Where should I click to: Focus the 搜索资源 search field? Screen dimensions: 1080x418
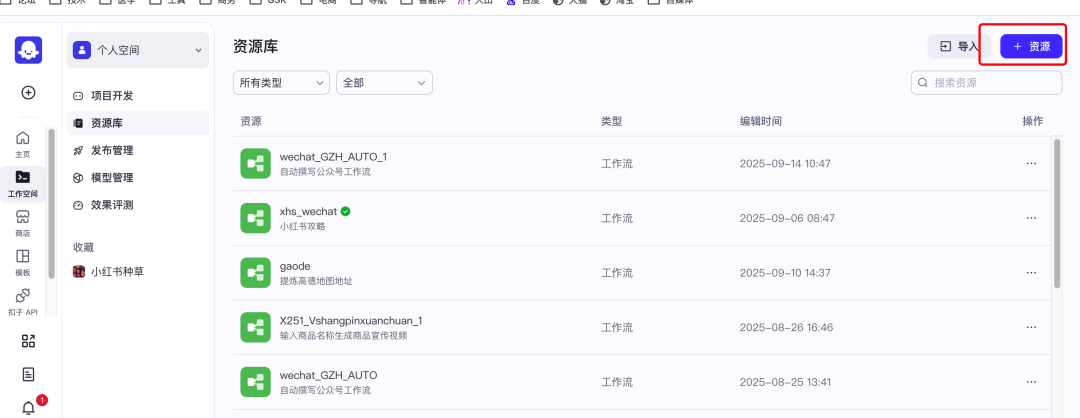(986, 83)
